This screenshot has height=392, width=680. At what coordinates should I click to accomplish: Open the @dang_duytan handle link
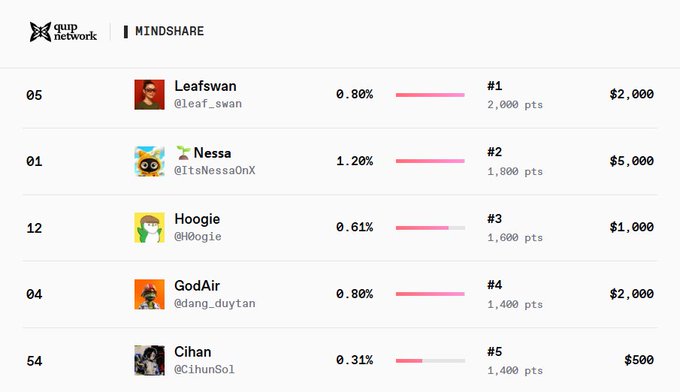tap(215, 303)
